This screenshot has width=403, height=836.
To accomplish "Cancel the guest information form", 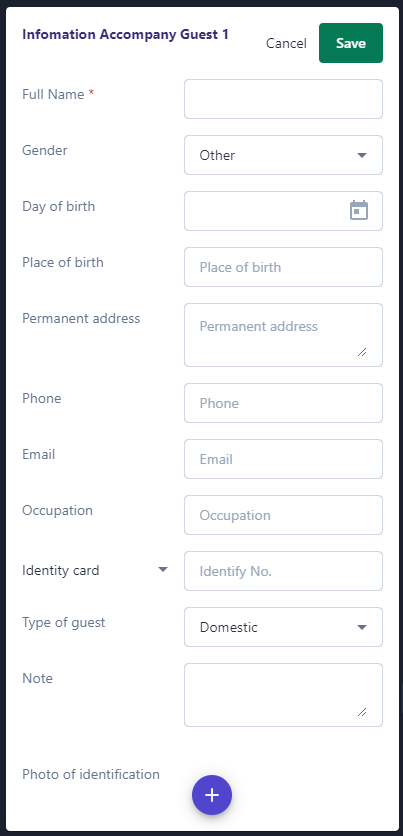I will [286, 43].
